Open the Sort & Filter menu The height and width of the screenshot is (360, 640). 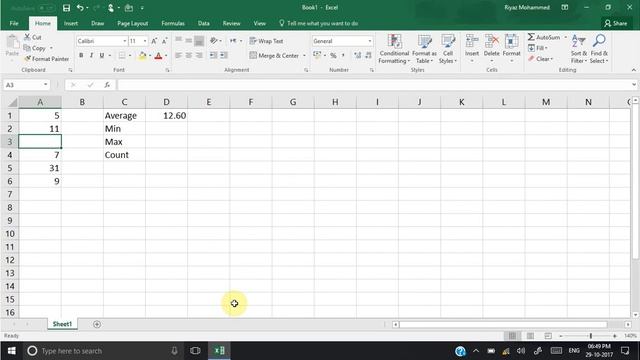pyautogui.click(x=579, y=49)
